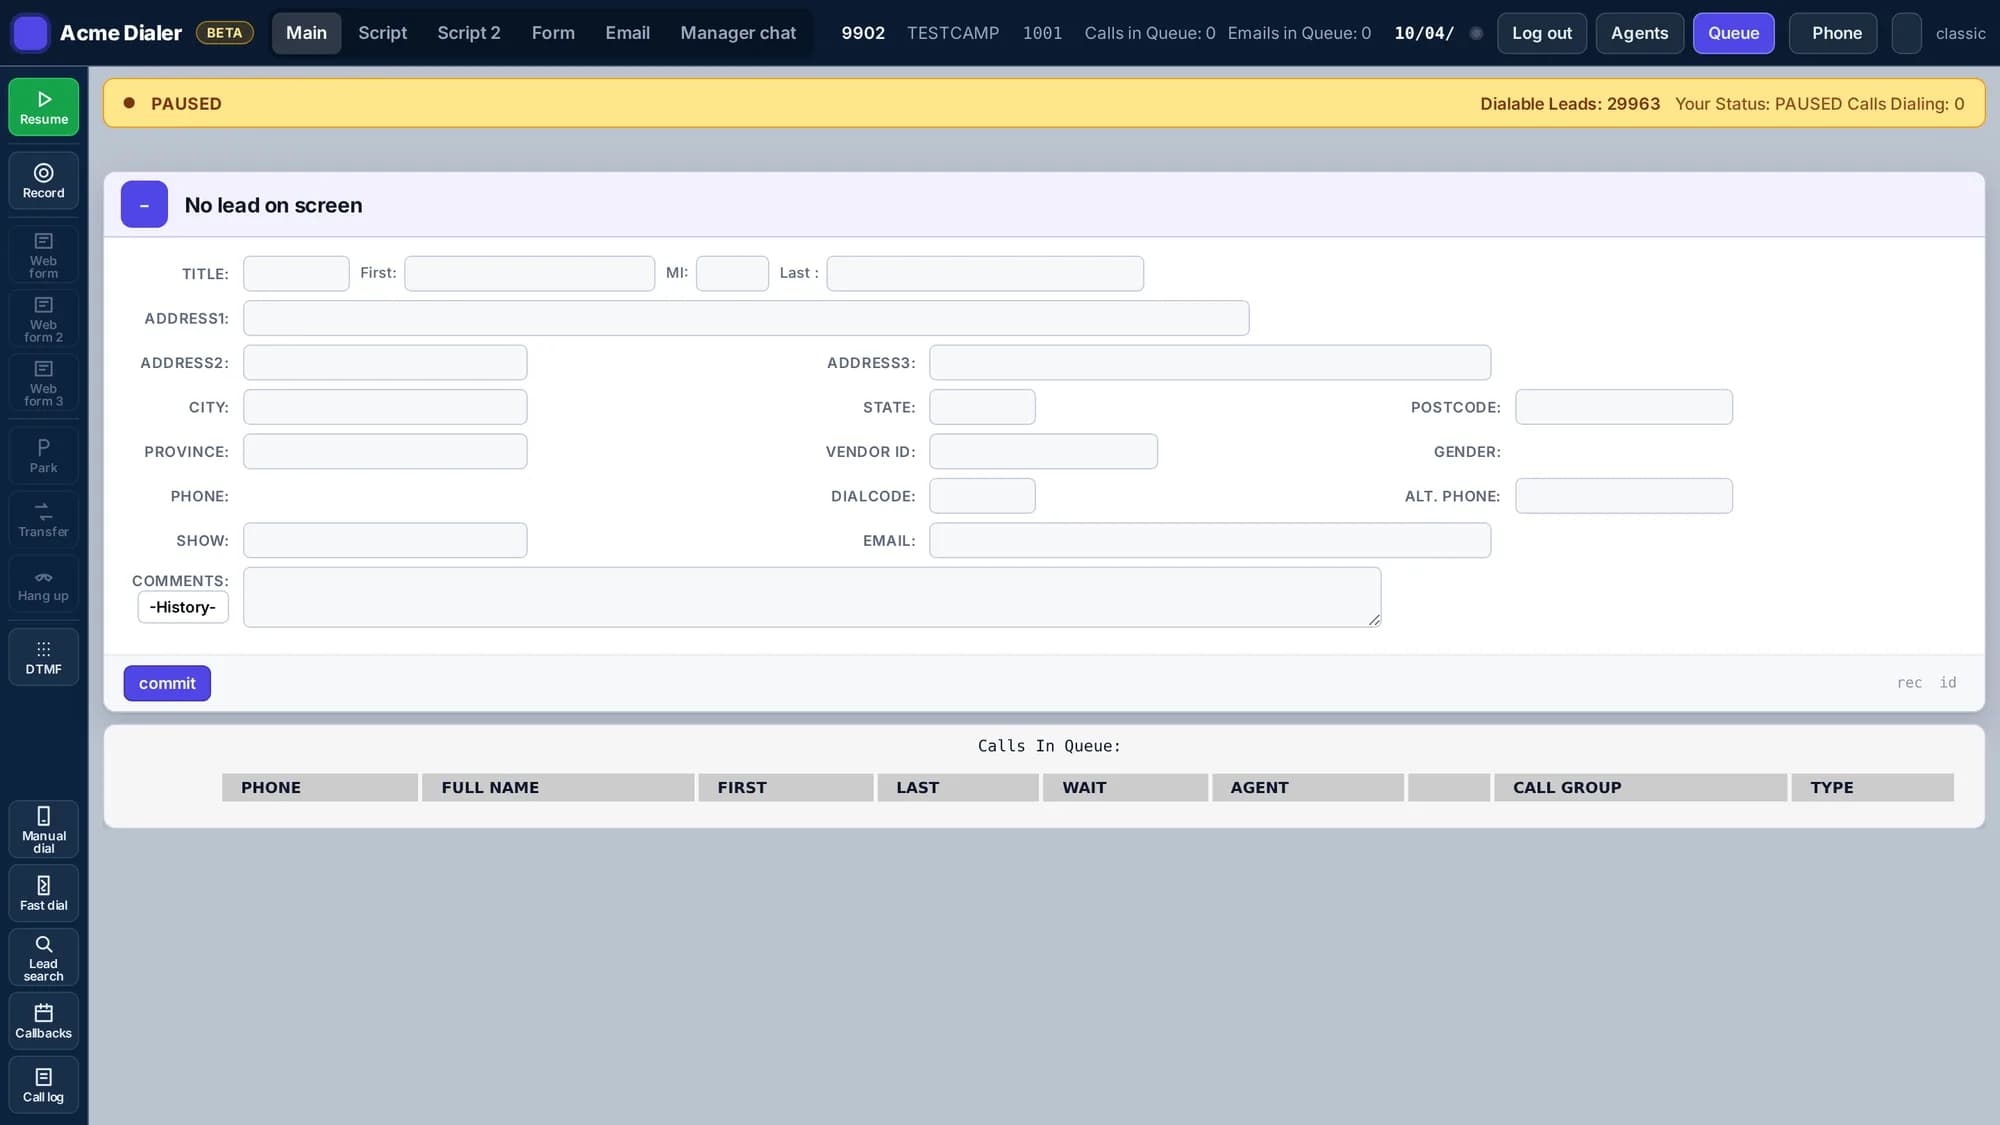Open Web form 3 in sidebar
The width and height of the screenshot is (2000, 1125).
pyautogui.click(x=44, y=383)
